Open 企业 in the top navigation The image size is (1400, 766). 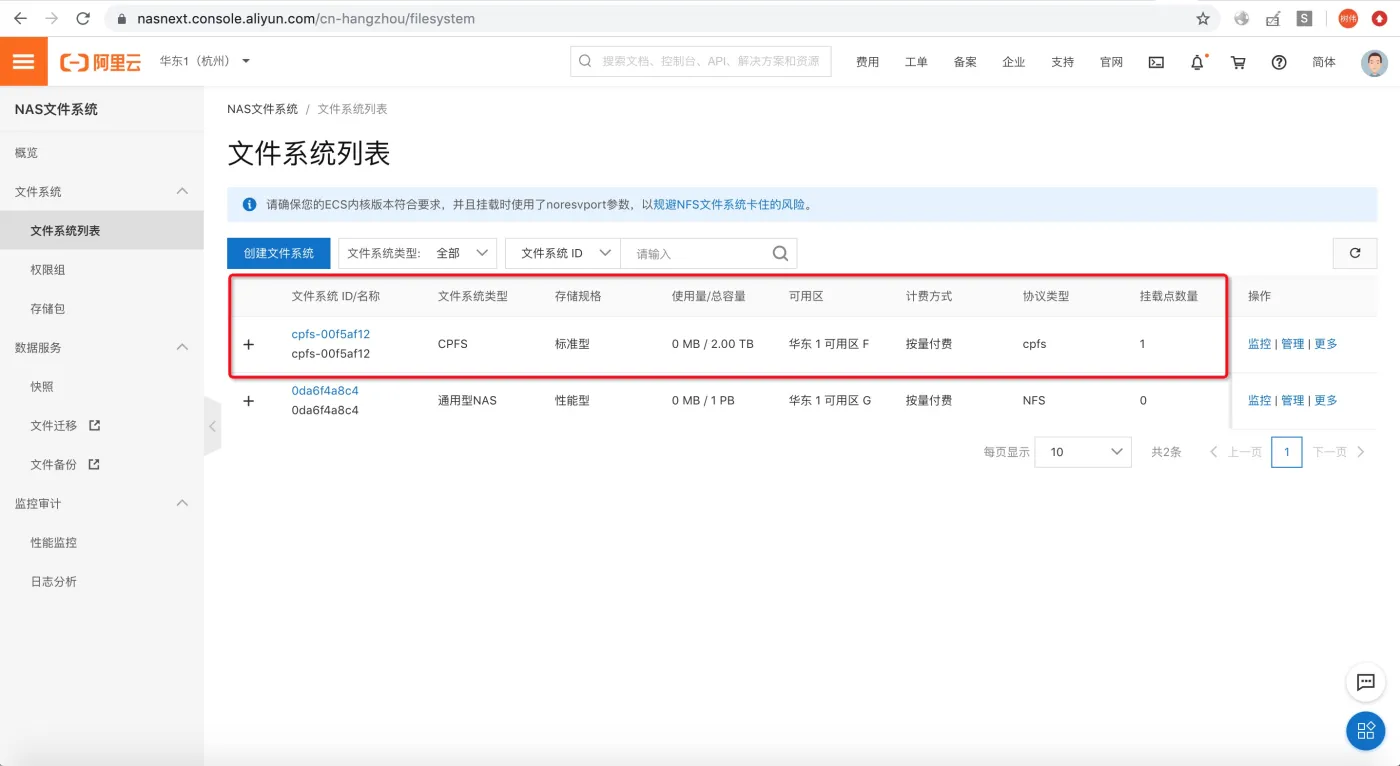[1014, 62]
